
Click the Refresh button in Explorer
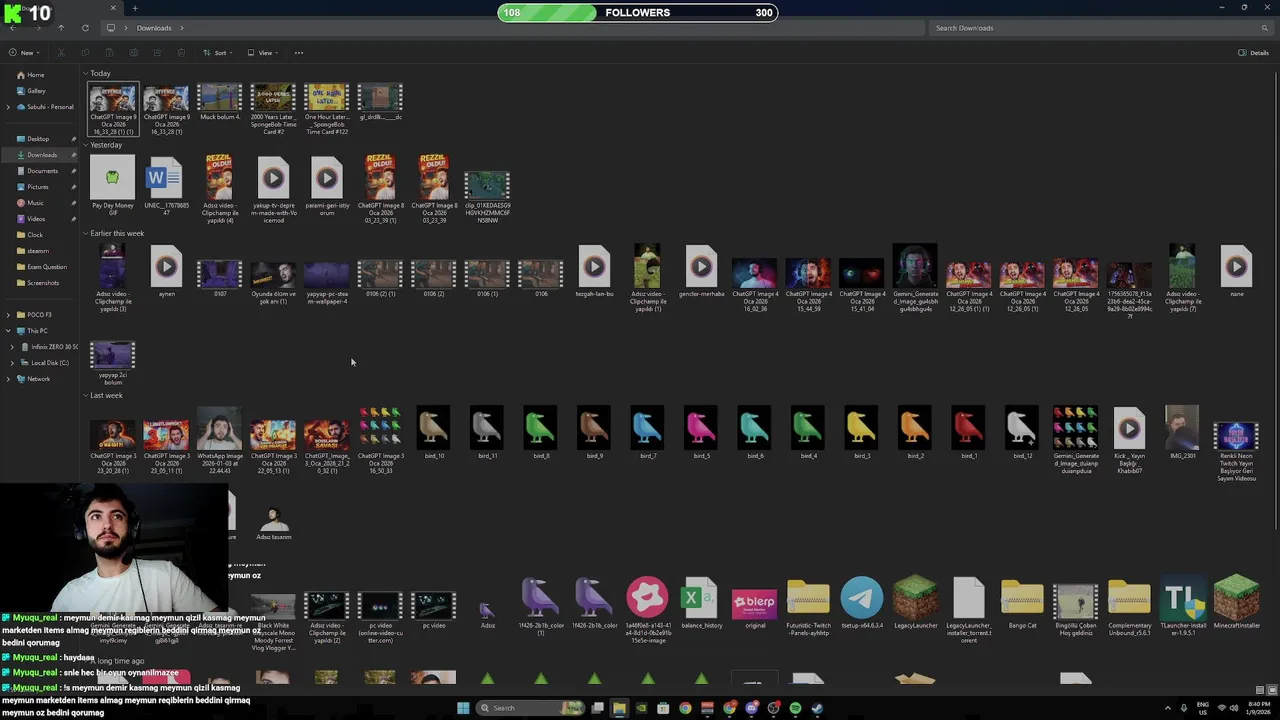[85, 28]
